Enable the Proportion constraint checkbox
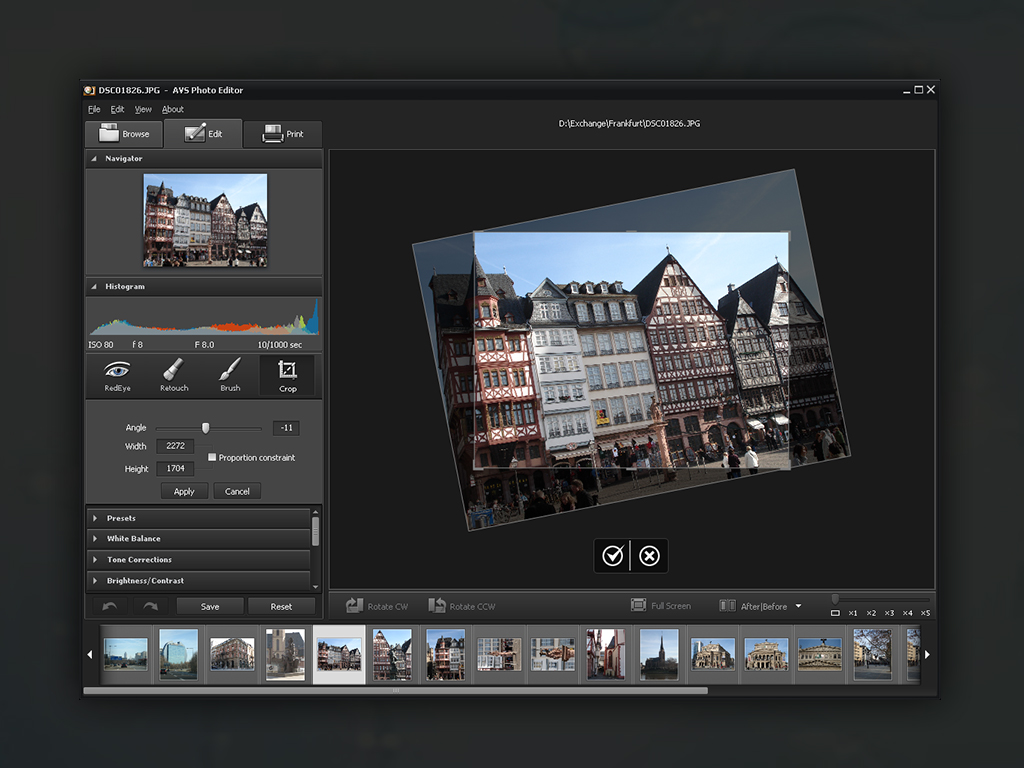Image resolution: width=1024 pixels, height=768 pixels. pyautogui.click(x=211, y=456)
